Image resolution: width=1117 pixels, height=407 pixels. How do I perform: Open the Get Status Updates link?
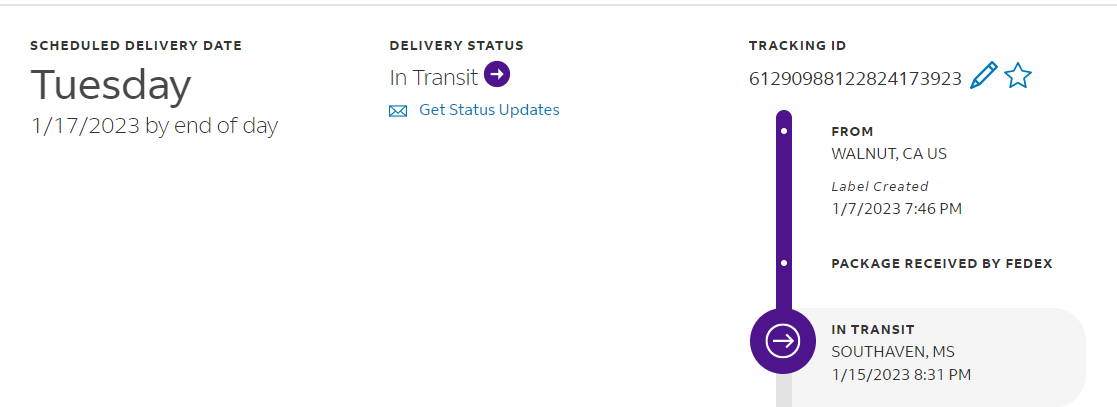pyautogui.click(x=489, y=110)
